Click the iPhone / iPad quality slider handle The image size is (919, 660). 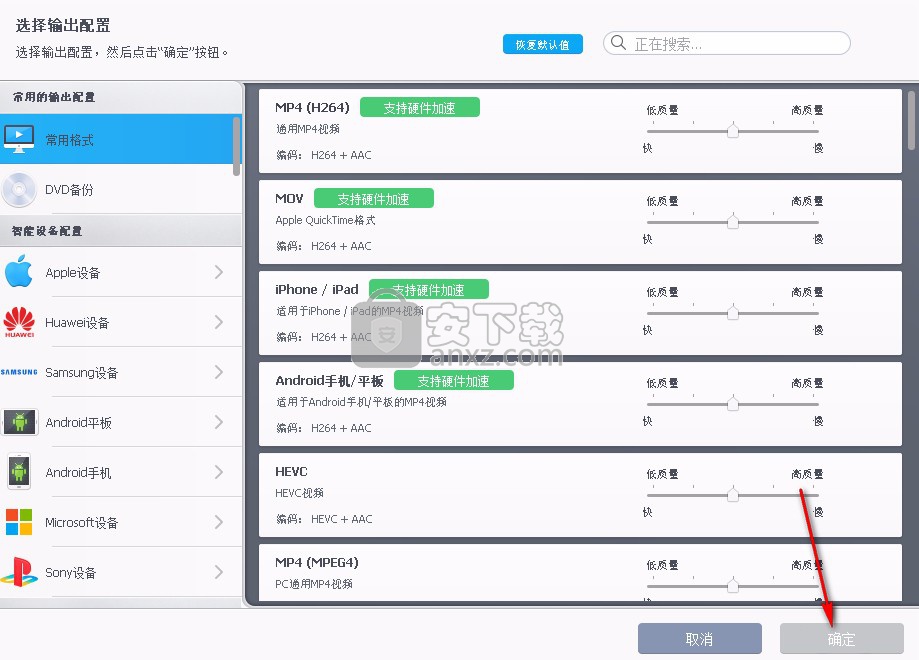tap(733, 312)
